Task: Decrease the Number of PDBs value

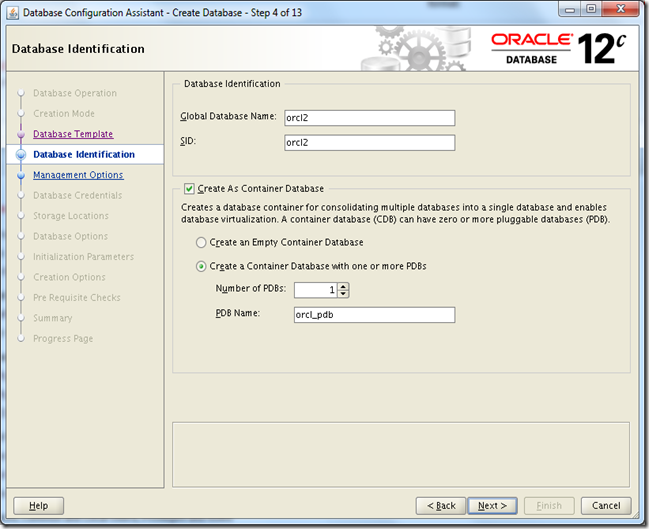Action: (x=343, y=294)
